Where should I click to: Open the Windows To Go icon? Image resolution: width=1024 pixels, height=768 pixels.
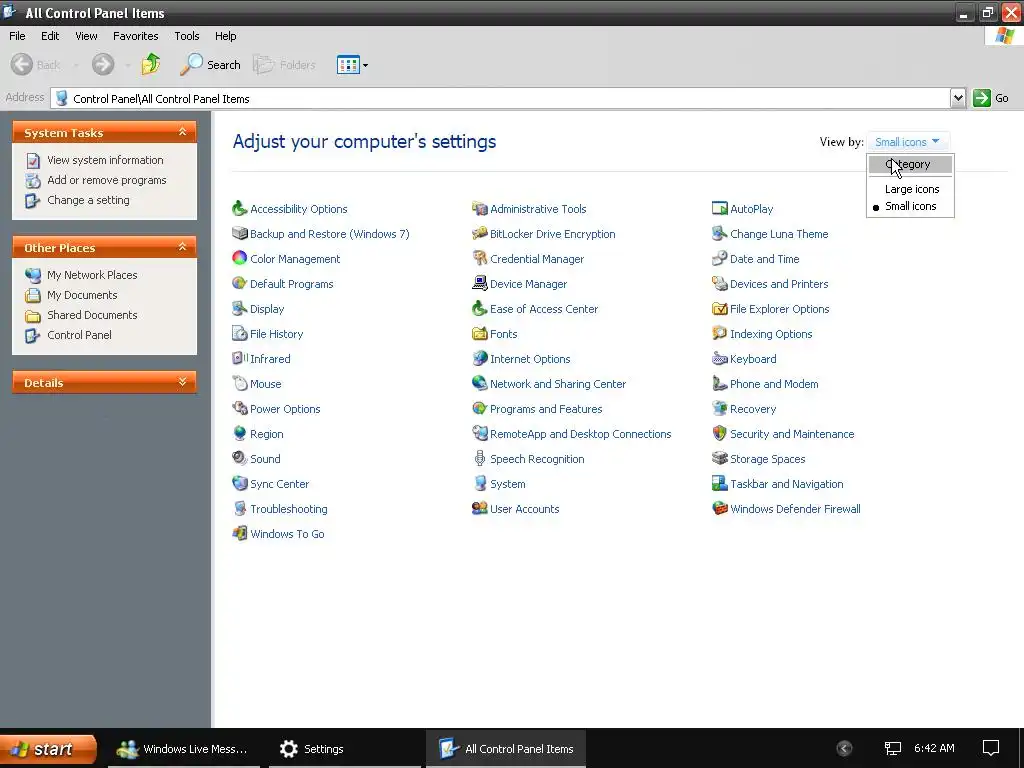[x=240, y=534]
